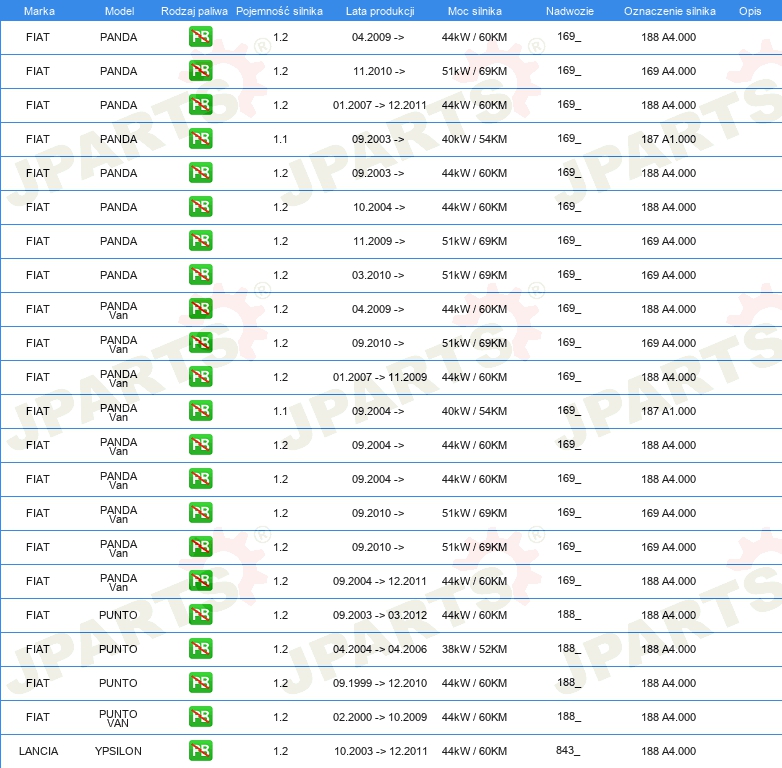Click the Marka column header
The width and height of the screenshot is (782, 768).
(39, 11)
